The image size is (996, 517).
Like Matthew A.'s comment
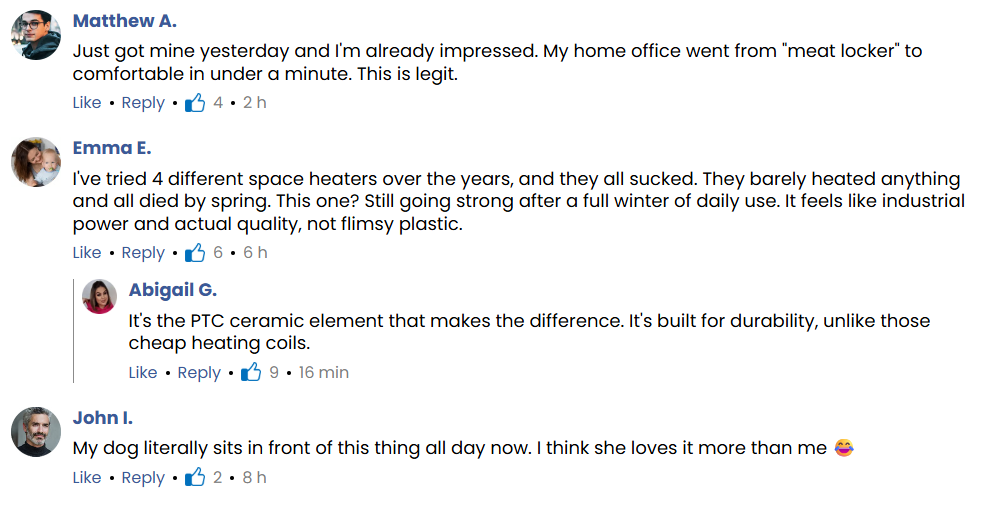tap(87, 102)
